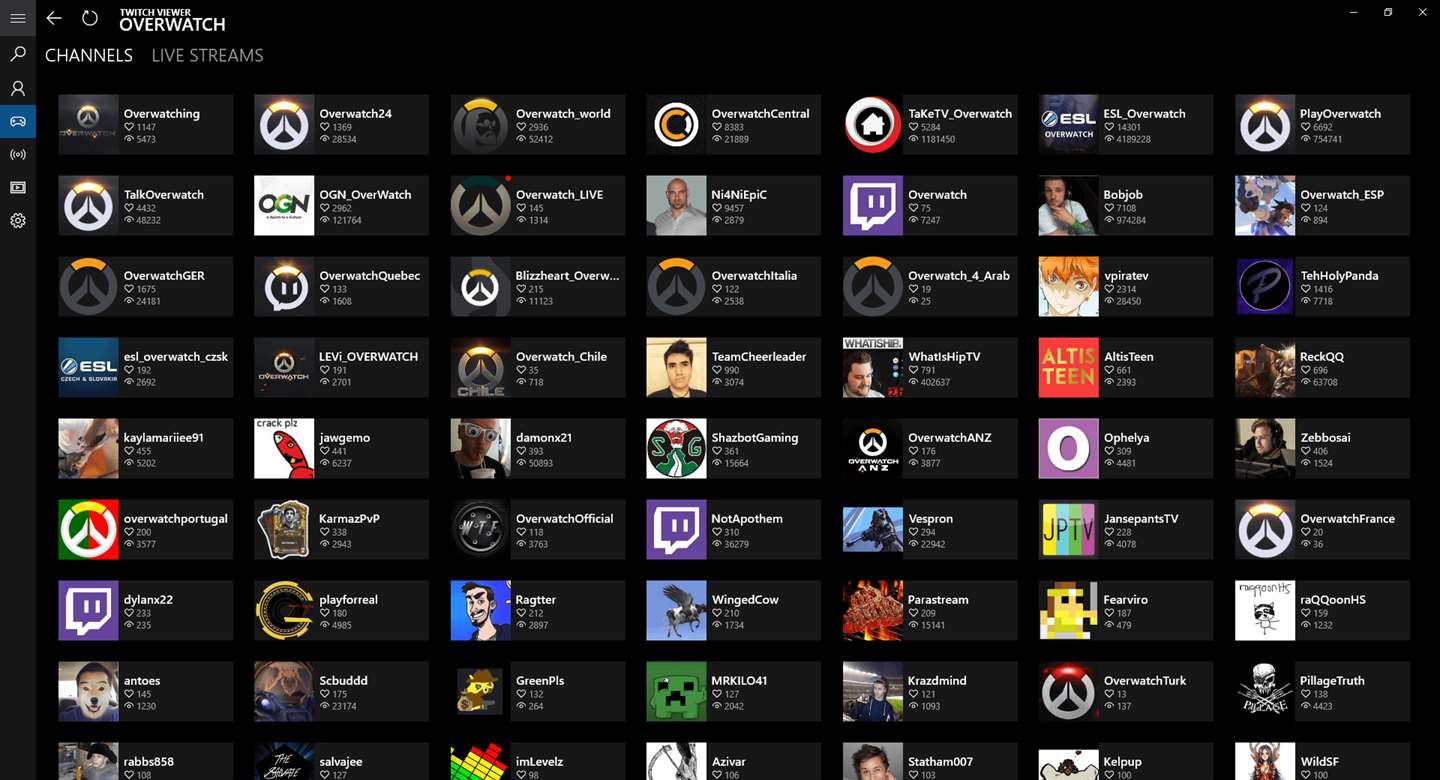
Task: Open the hamburger menu in the sidebar
Action: point(18,18)
